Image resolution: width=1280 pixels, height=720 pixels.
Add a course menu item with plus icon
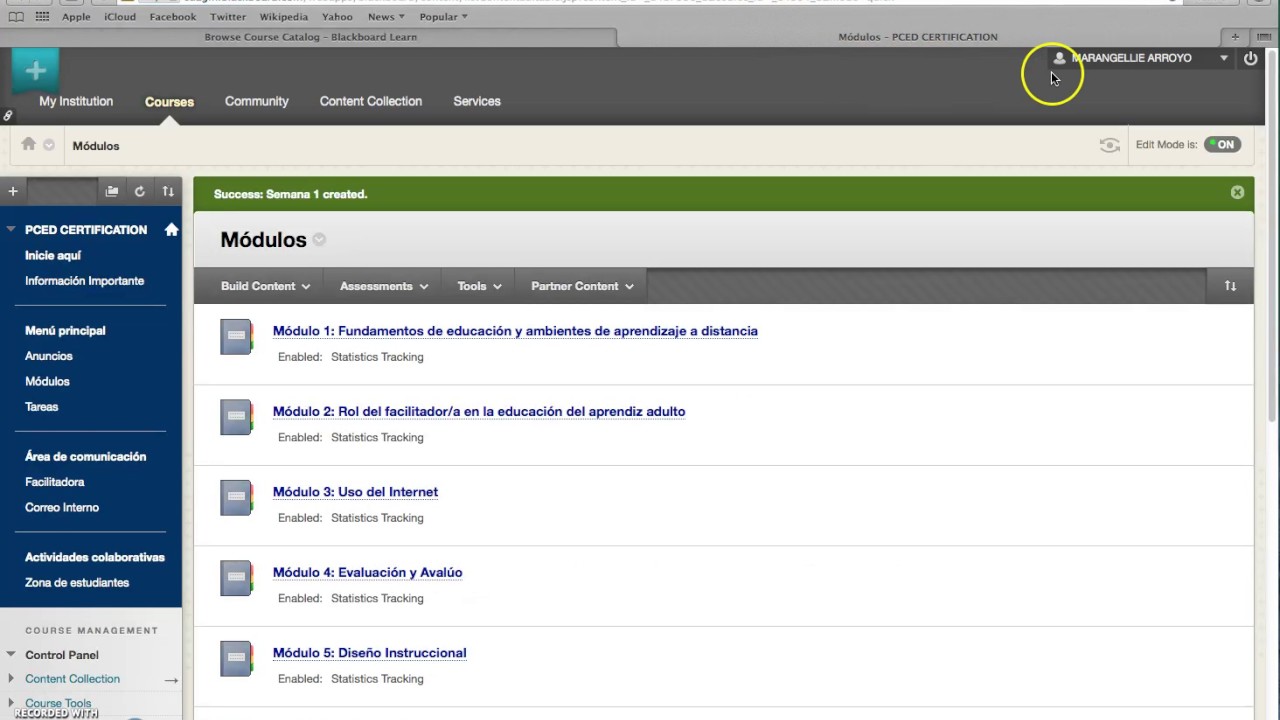13,191
